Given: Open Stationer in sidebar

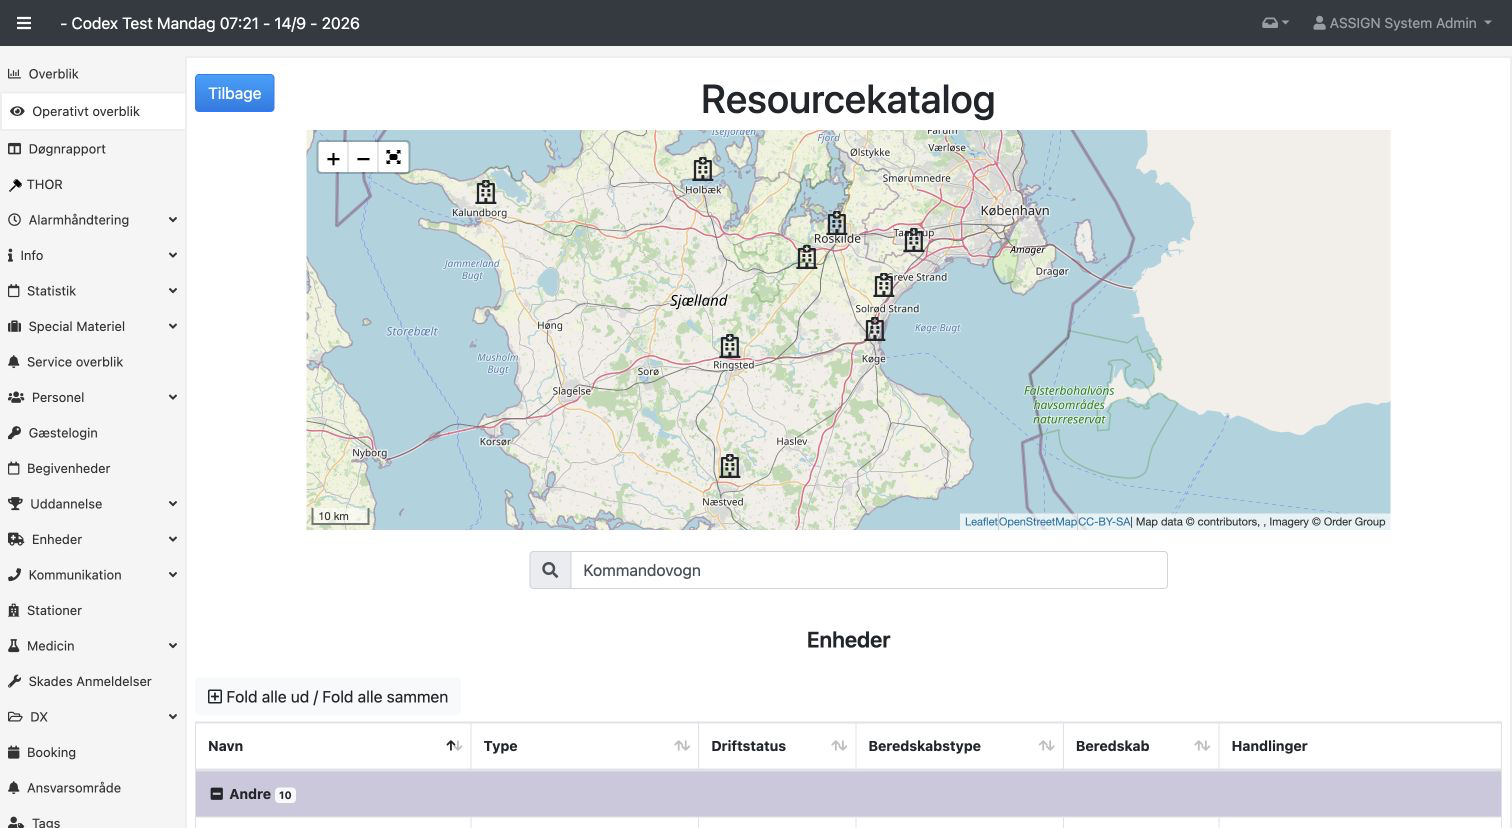Looking at the screenshot, I should (93, 610).
